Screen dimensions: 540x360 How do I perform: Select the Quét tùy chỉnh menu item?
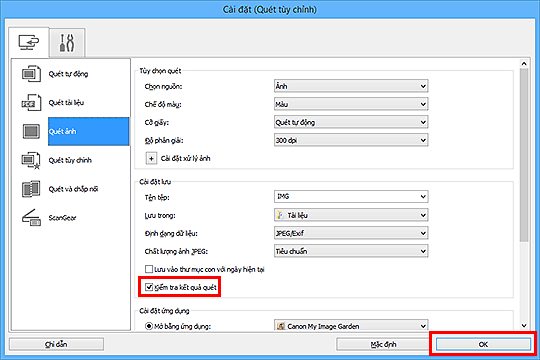(x=70, y=160)
